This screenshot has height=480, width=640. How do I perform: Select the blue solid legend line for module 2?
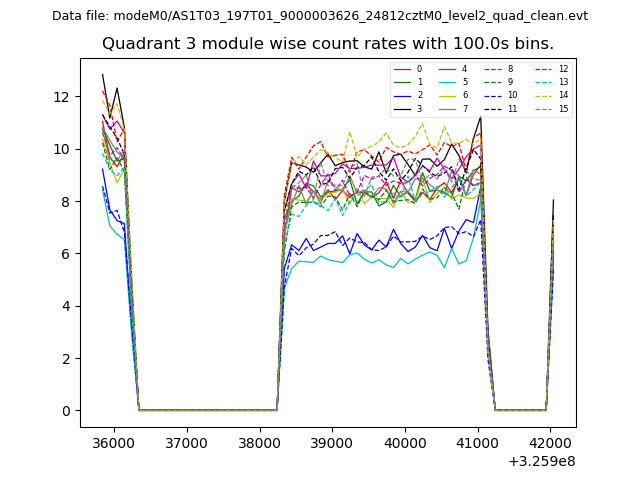(x=402, y=95)
